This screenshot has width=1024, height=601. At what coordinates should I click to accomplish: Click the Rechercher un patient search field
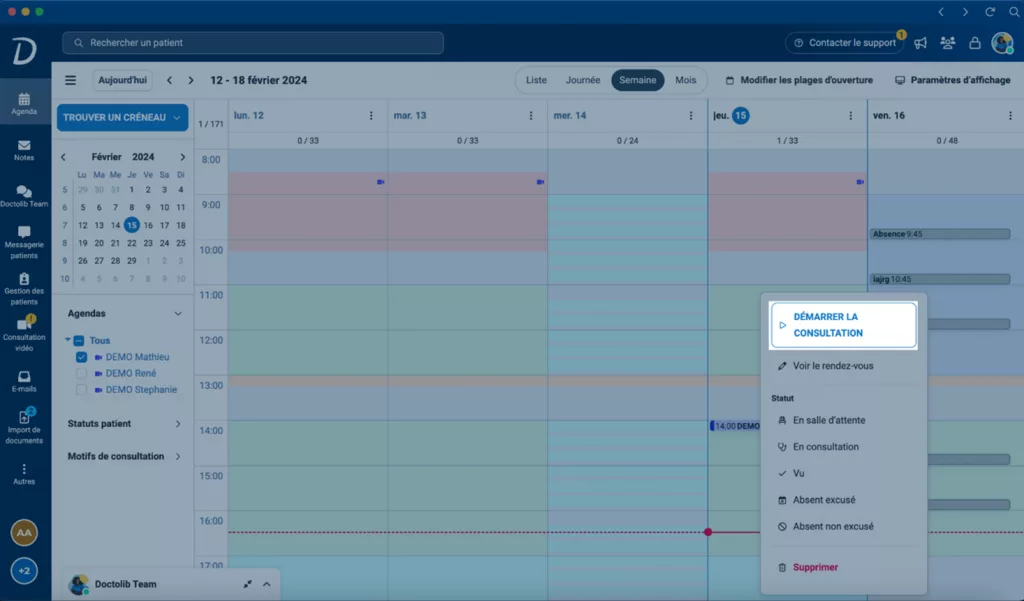pyautogui.click(x=253, y=43)
